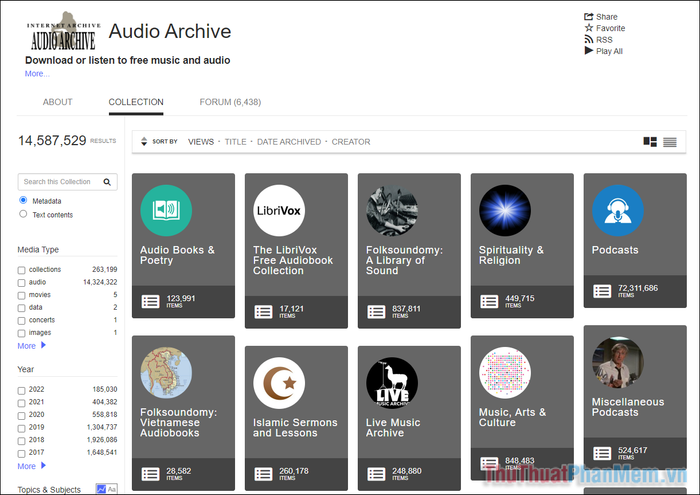Screen dimensions: 700x495
Task: Expand More under Media Type
Action: (x=31, y=345)
